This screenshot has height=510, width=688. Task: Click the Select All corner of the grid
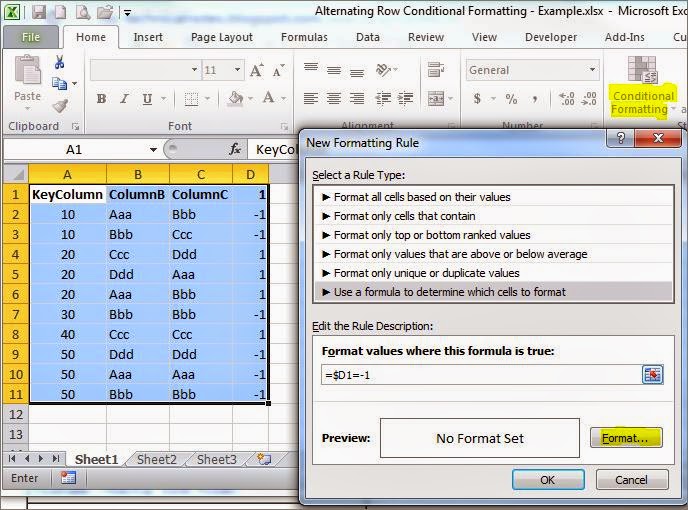click(16, 175)
